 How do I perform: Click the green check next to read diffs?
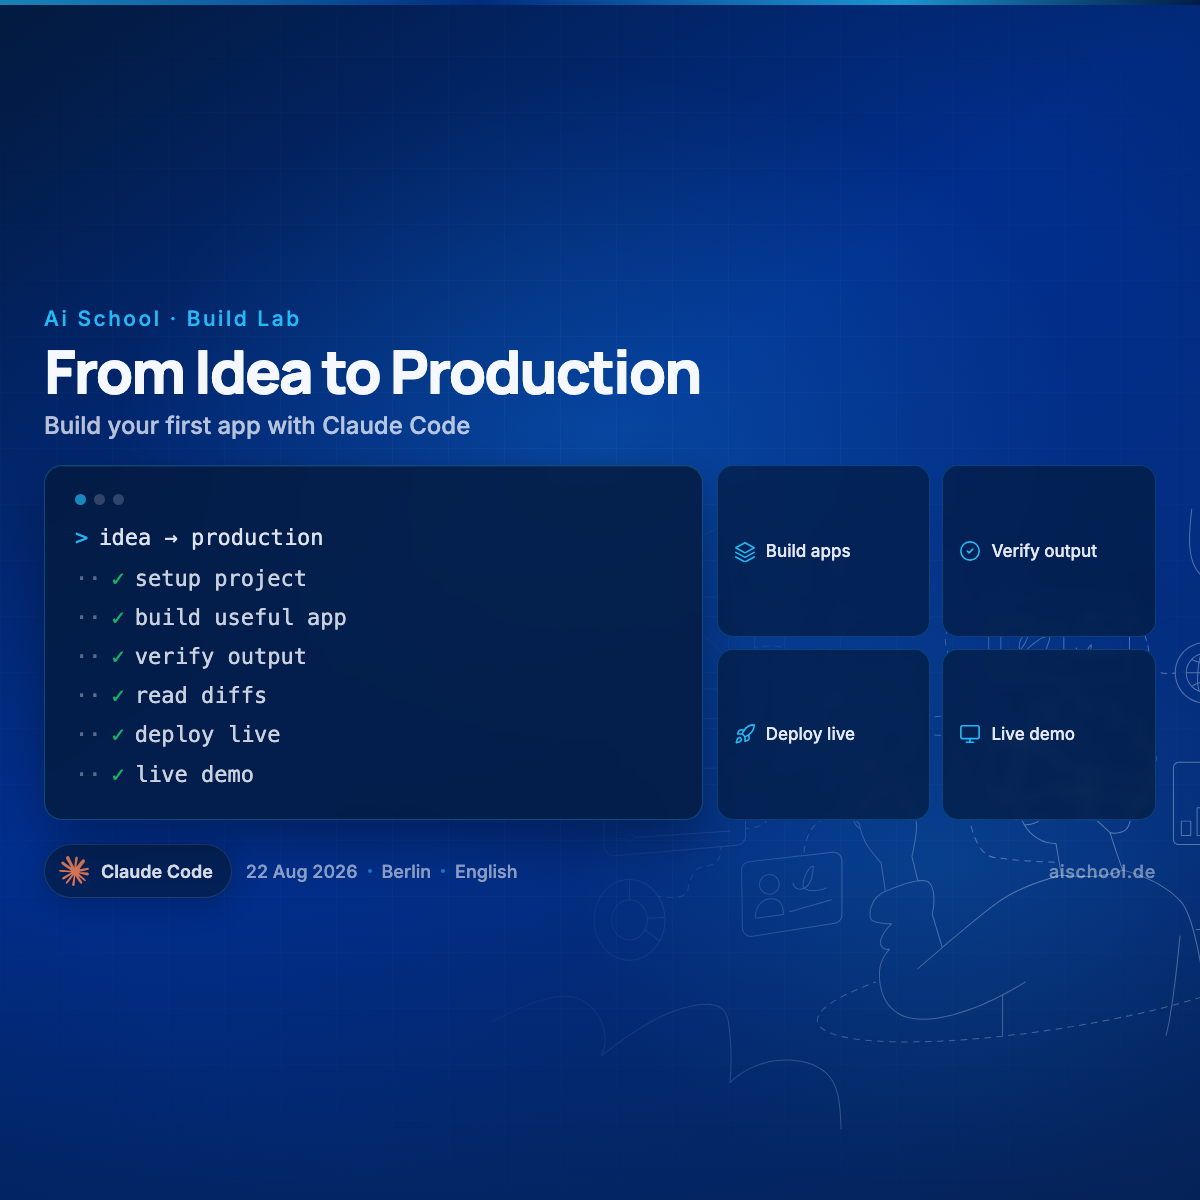pos(118,696)
